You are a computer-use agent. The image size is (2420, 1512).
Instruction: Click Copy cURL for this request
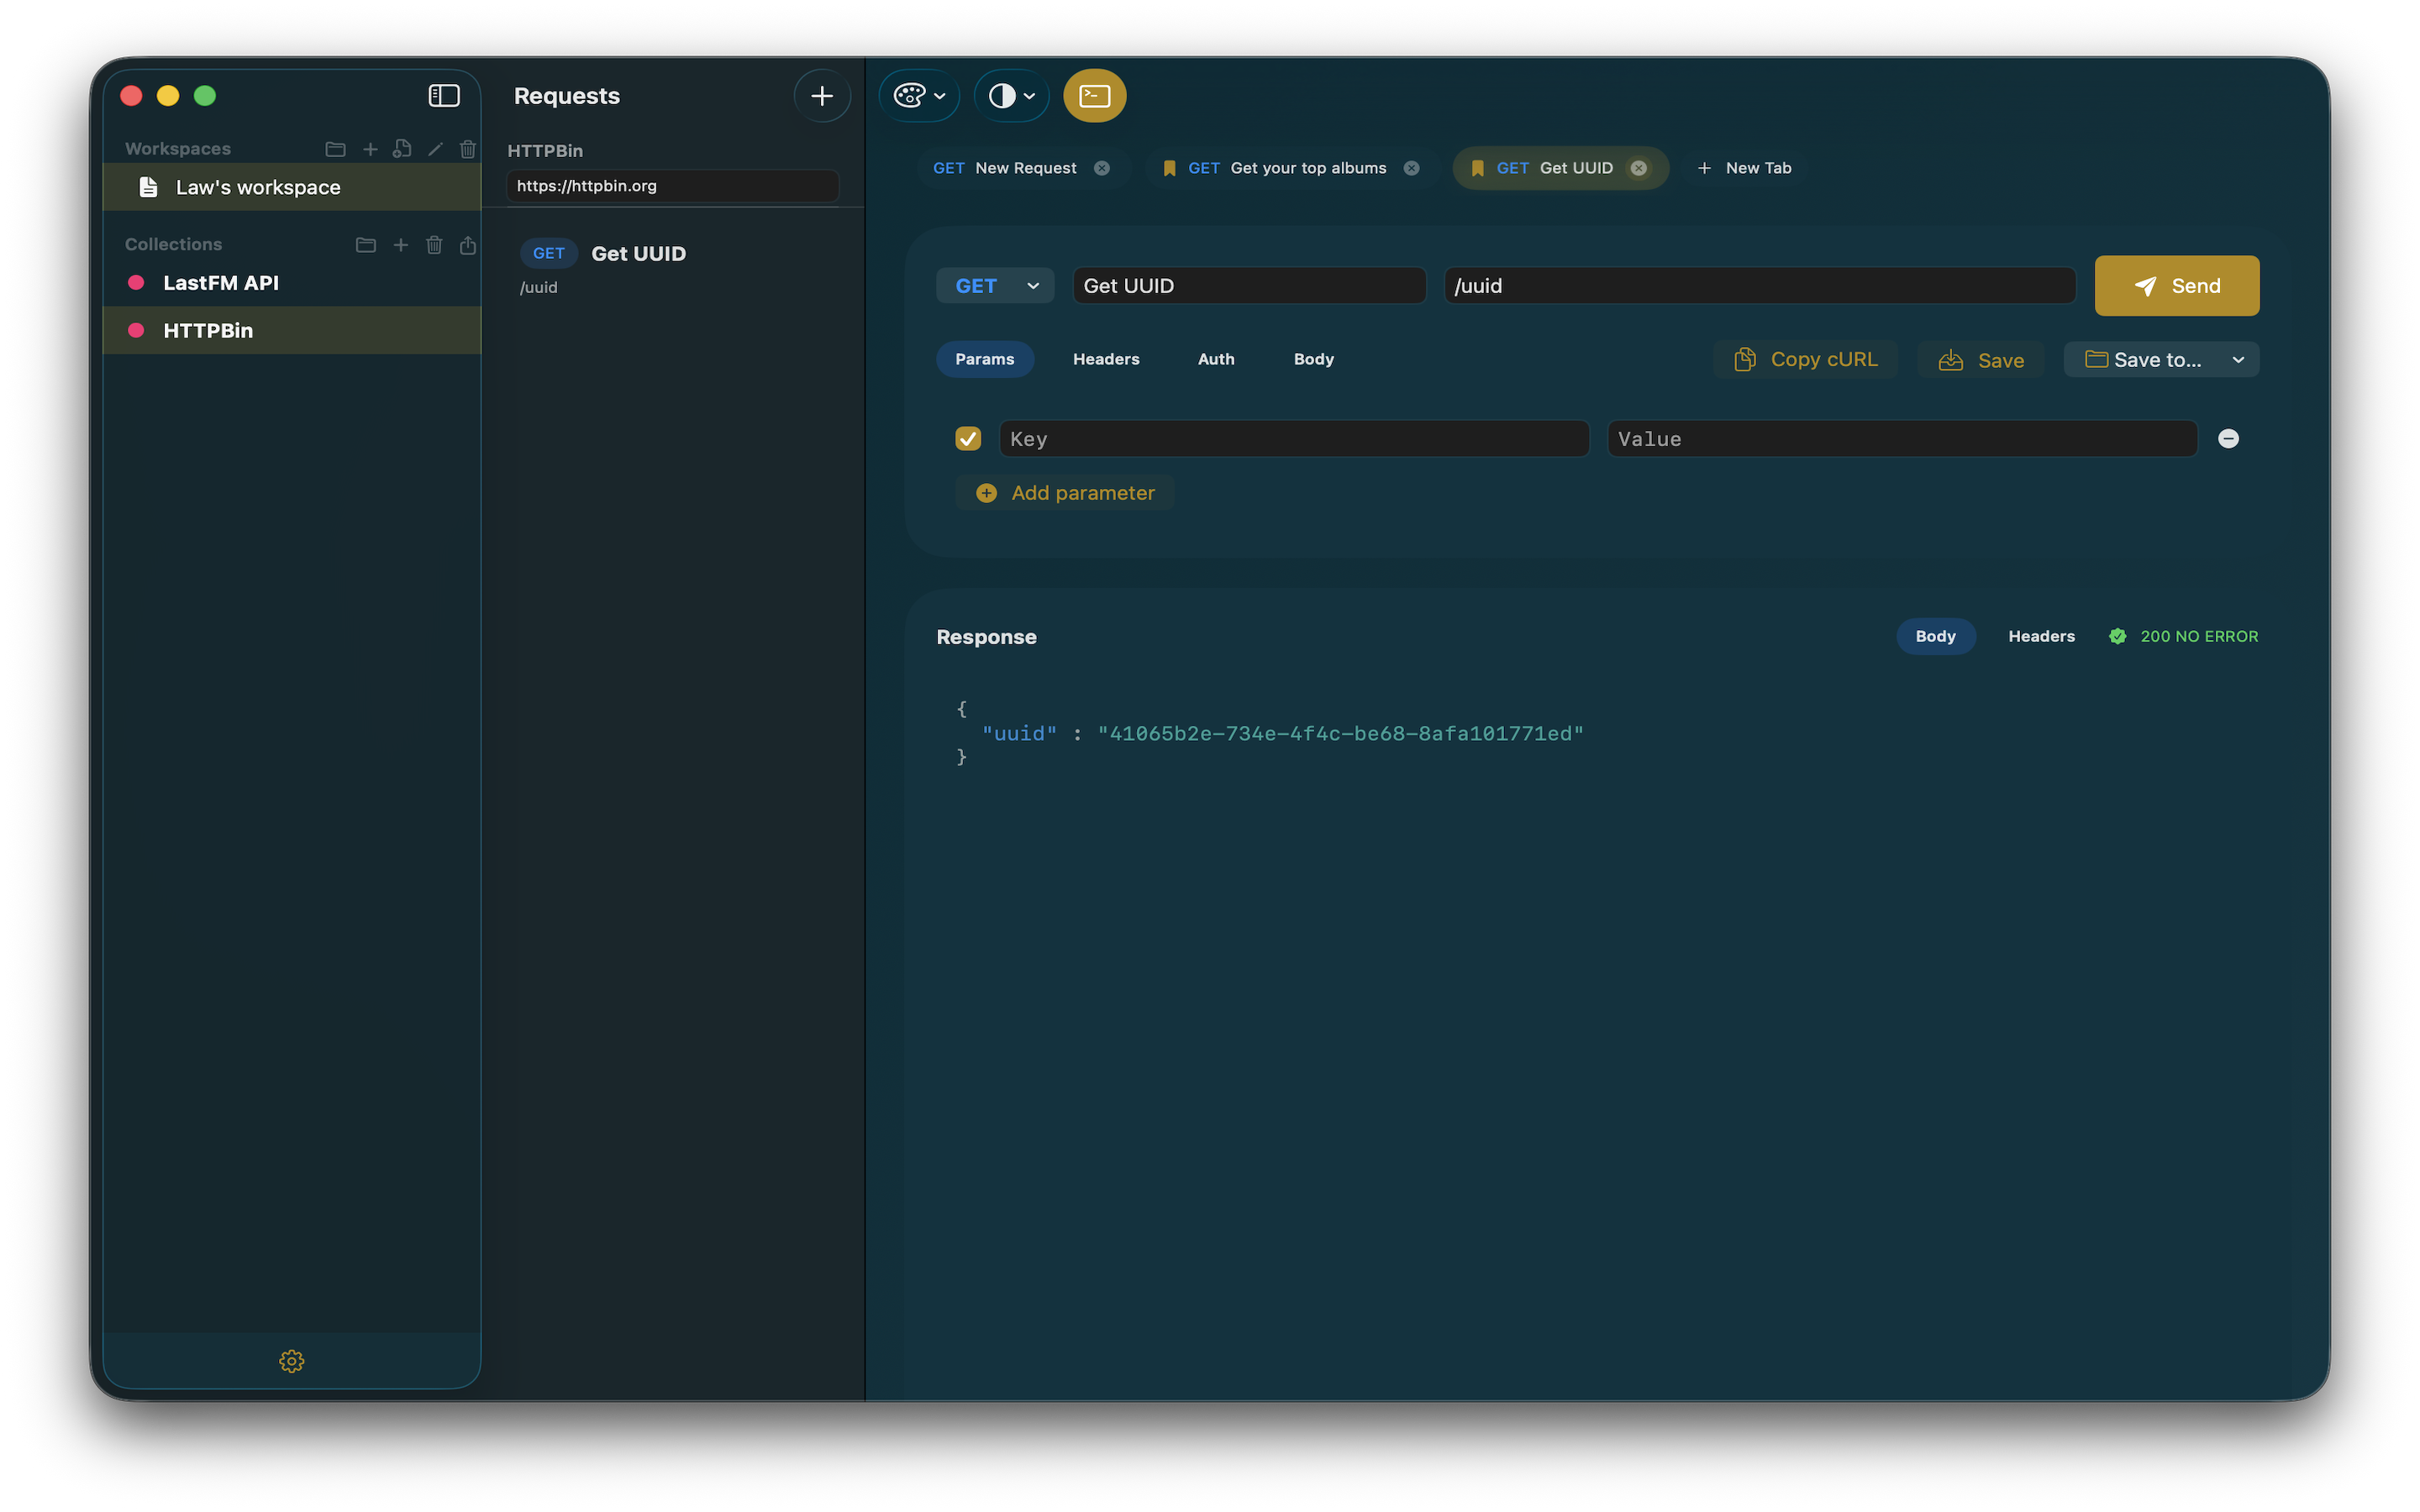[1805, 359]
